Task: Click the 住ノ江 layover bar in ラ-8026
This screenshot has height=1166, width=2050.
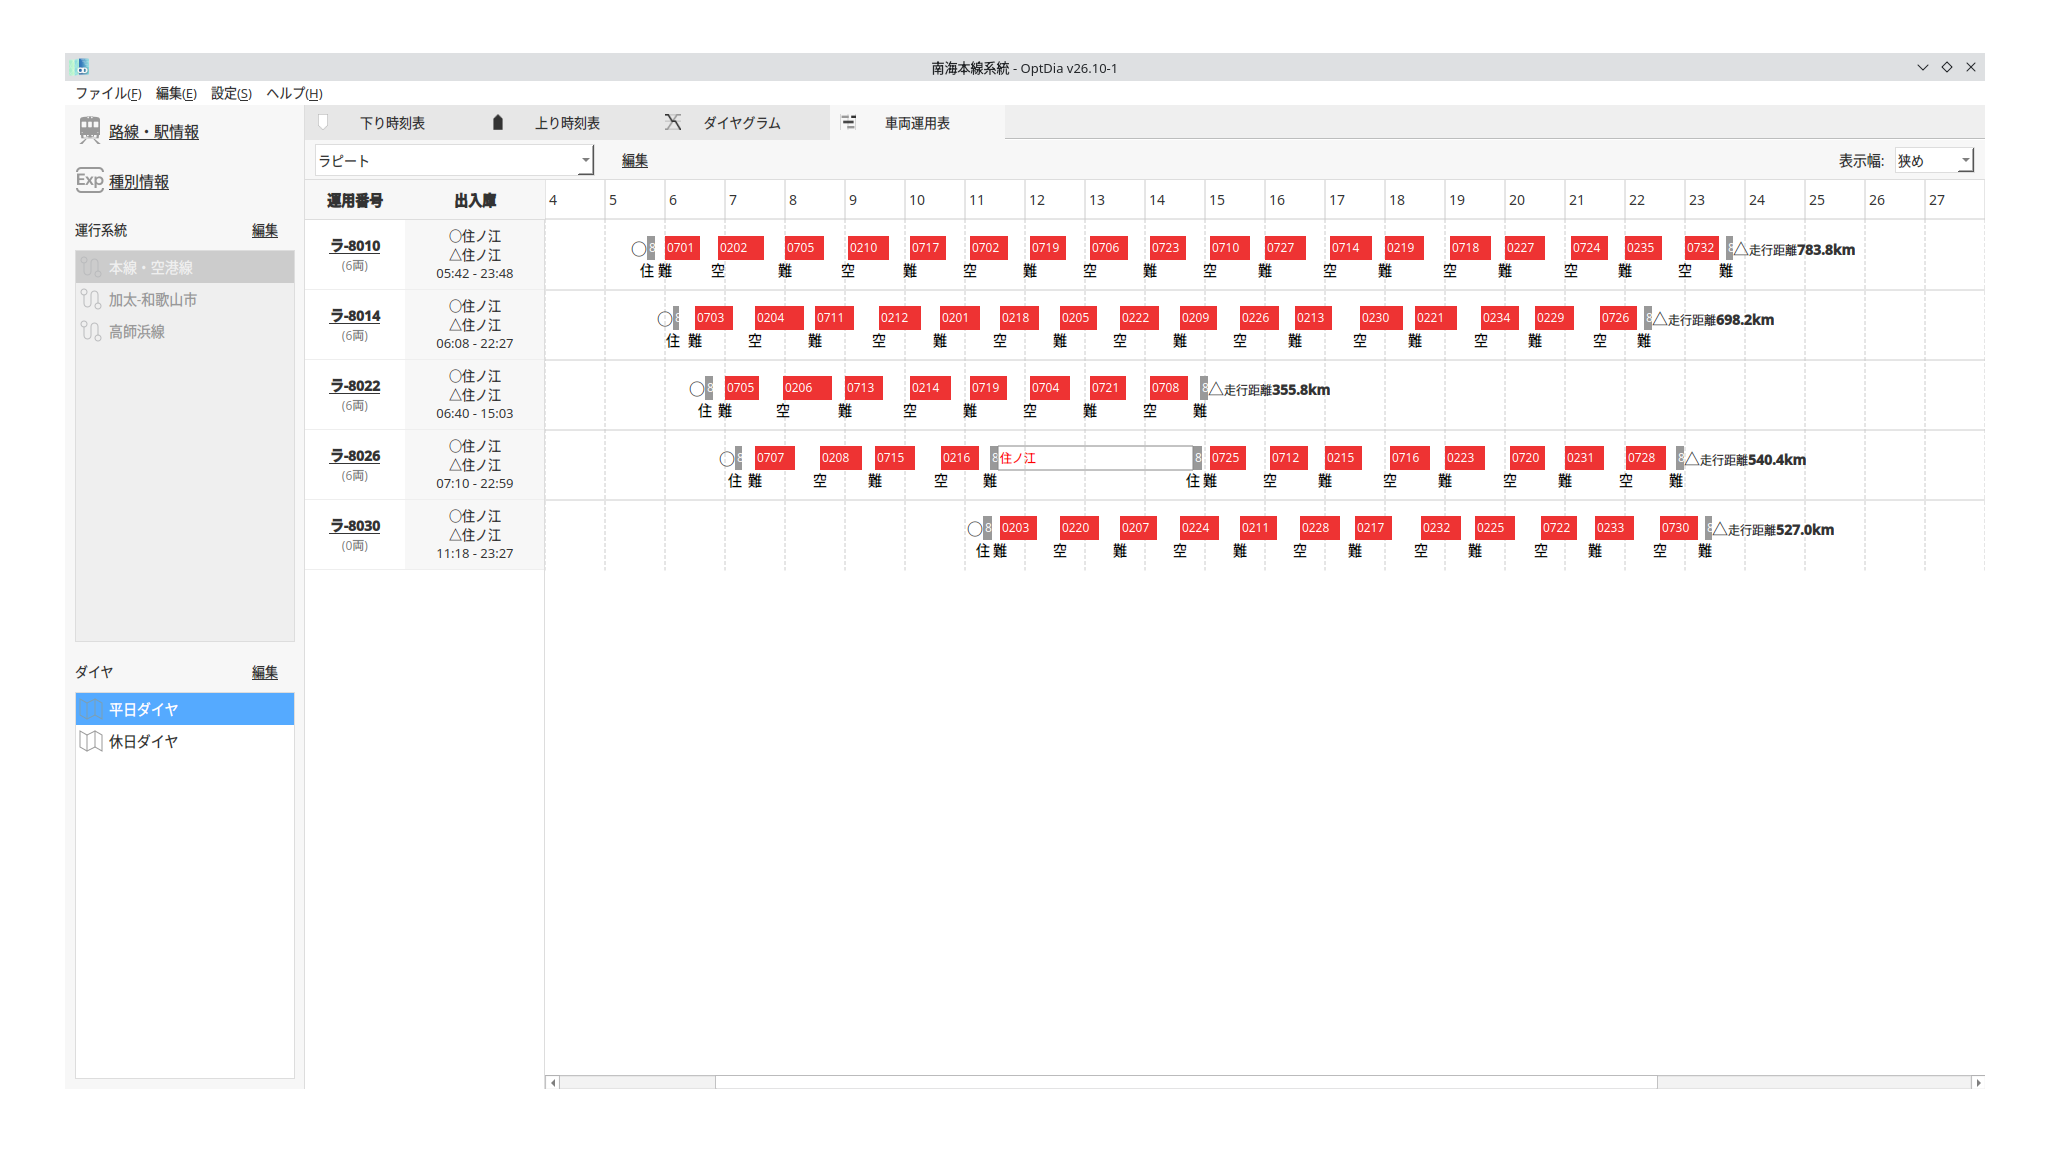Action: 1095,457
